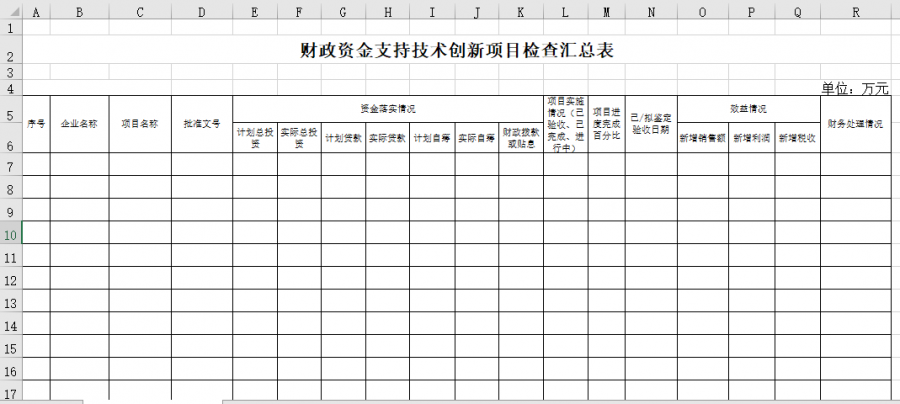Select entire column M via its header
This screenshot has width=900, height=404.
[607, 13]
